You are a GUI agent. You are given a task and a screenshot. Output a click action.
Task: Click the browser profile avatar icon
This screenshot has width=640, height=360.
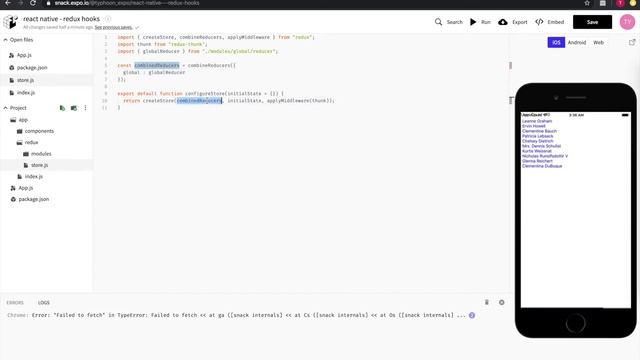tap(620, 3)
